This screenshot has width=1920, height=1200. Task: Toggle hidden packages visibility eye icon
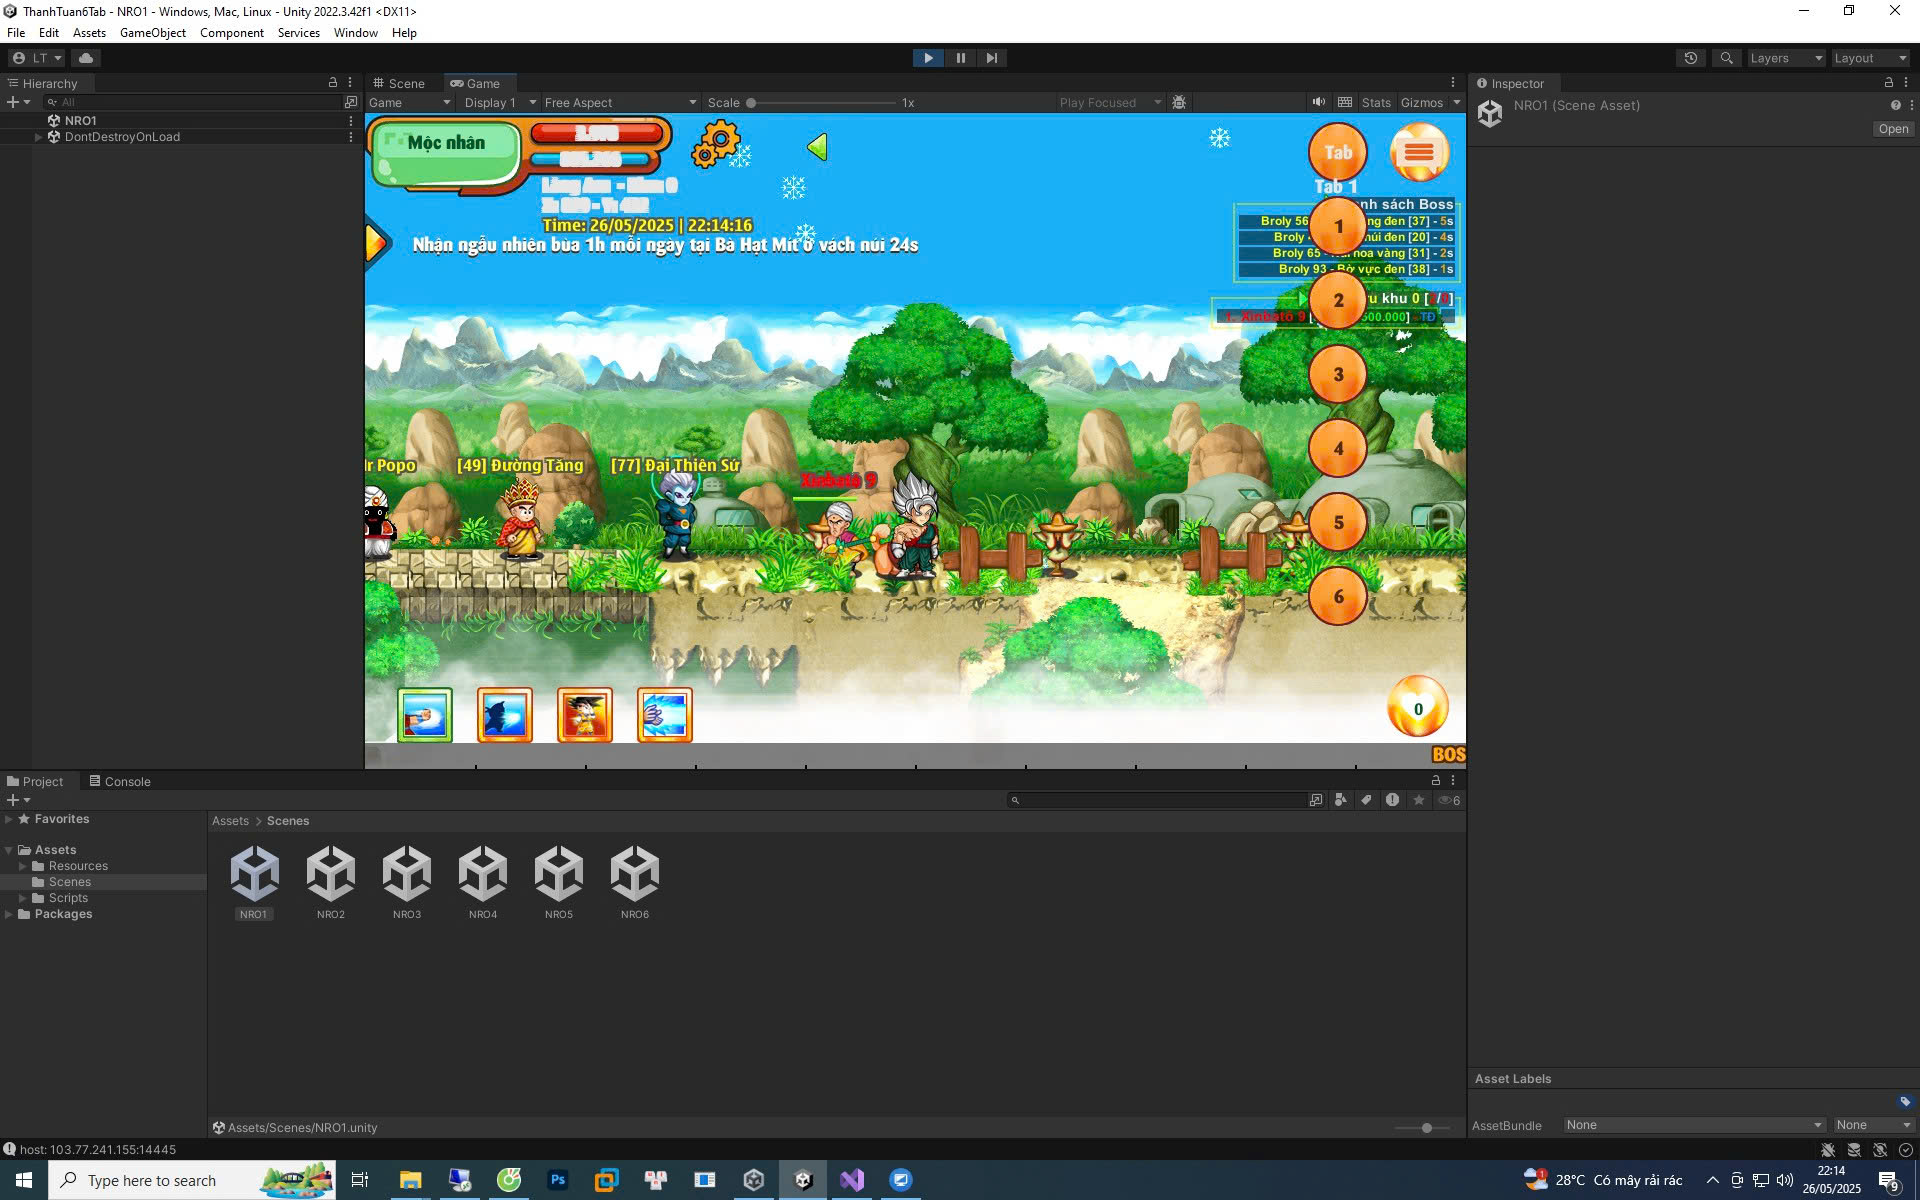pyautogui.click(x=1449, y=800)
